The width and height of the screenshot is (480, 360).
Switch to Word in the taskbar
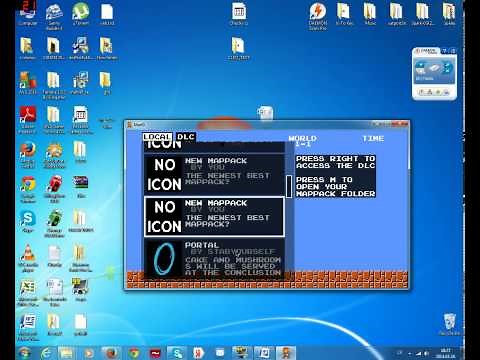click(x=264, y=353)
